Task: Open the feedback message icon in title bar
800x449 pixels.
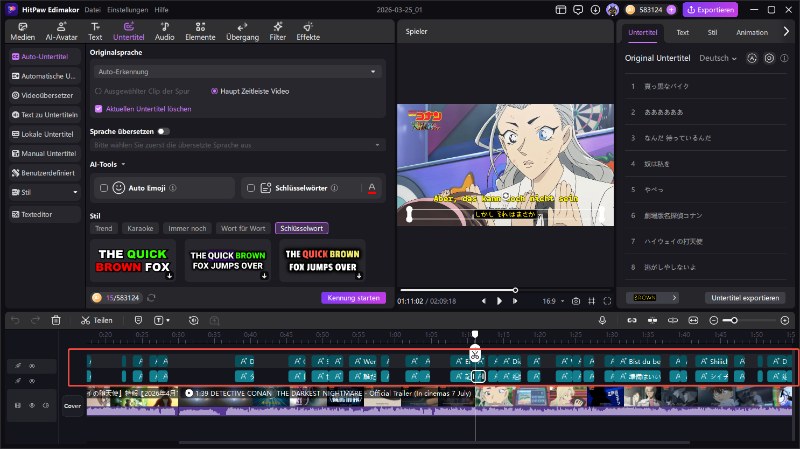Action: [578, 10]
